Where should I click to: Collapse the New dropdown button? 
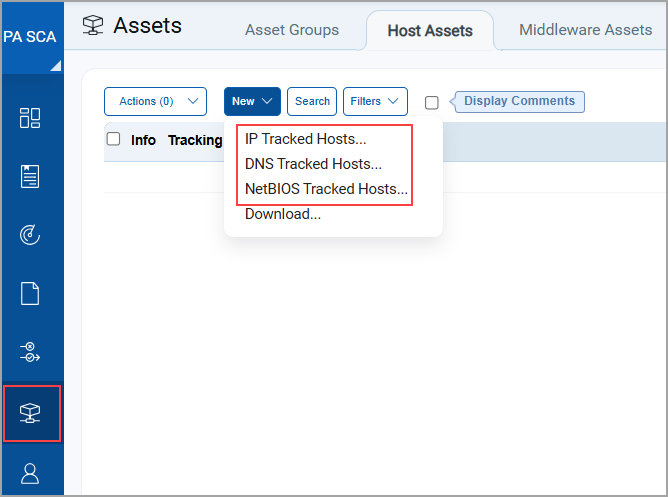252,101
